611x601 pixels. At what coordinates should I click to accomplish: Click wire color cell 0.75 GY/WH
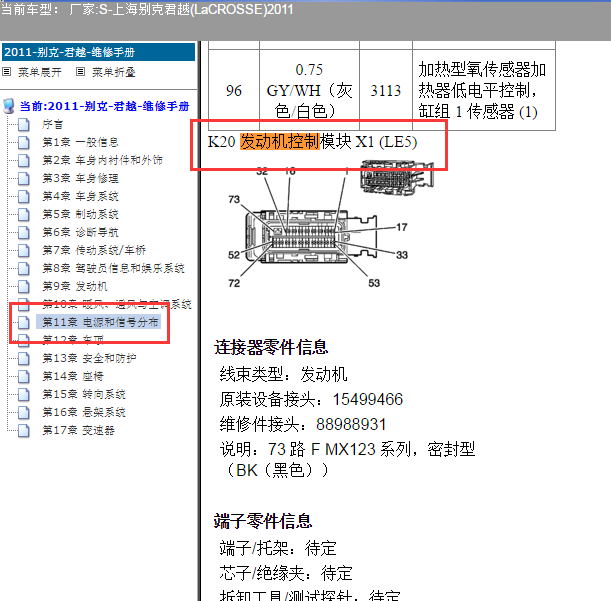309,90
